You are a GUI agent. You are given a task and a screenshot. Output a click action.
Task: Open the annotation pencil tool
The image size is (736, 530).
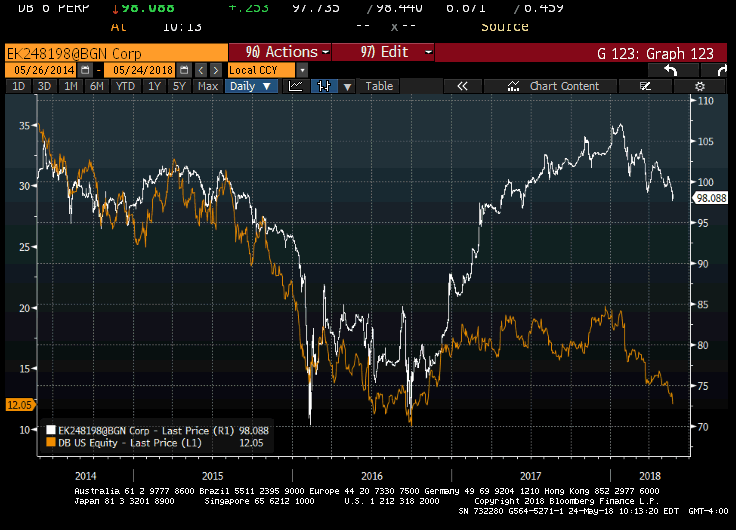click(645, 86)
